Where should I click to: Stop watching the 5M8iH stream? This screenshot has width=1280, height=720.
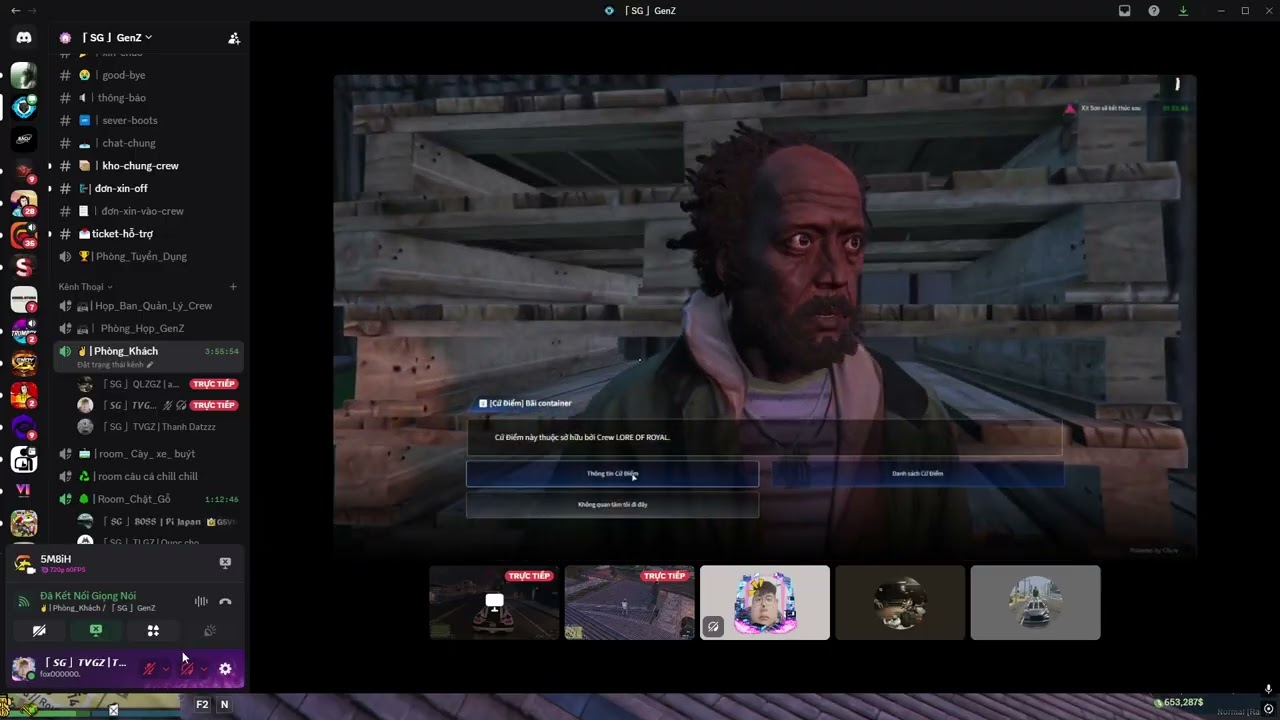coord(225,563)
